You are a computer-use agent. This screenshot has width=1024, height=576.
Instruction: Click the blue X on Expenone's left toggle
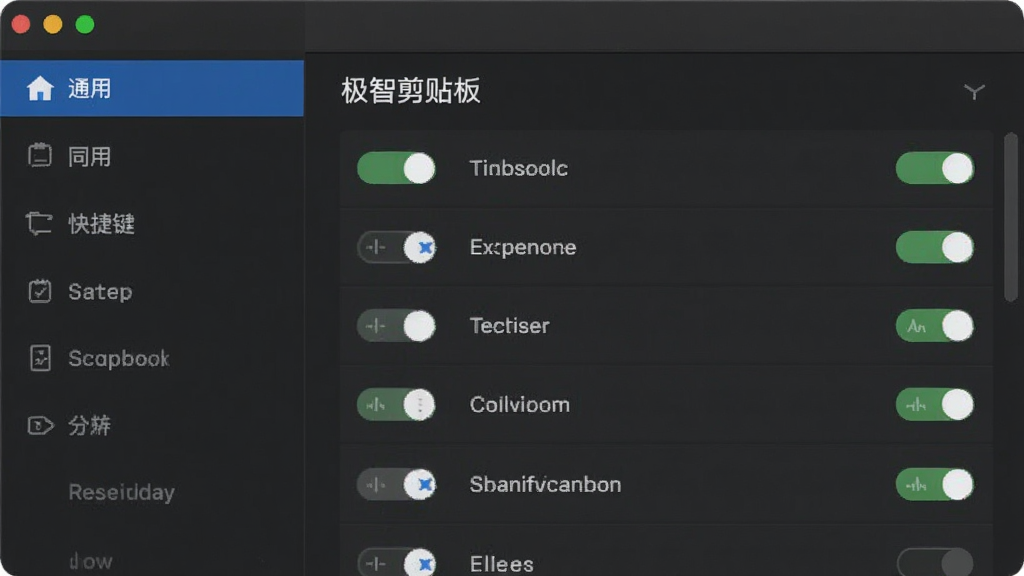pos(426,248)
